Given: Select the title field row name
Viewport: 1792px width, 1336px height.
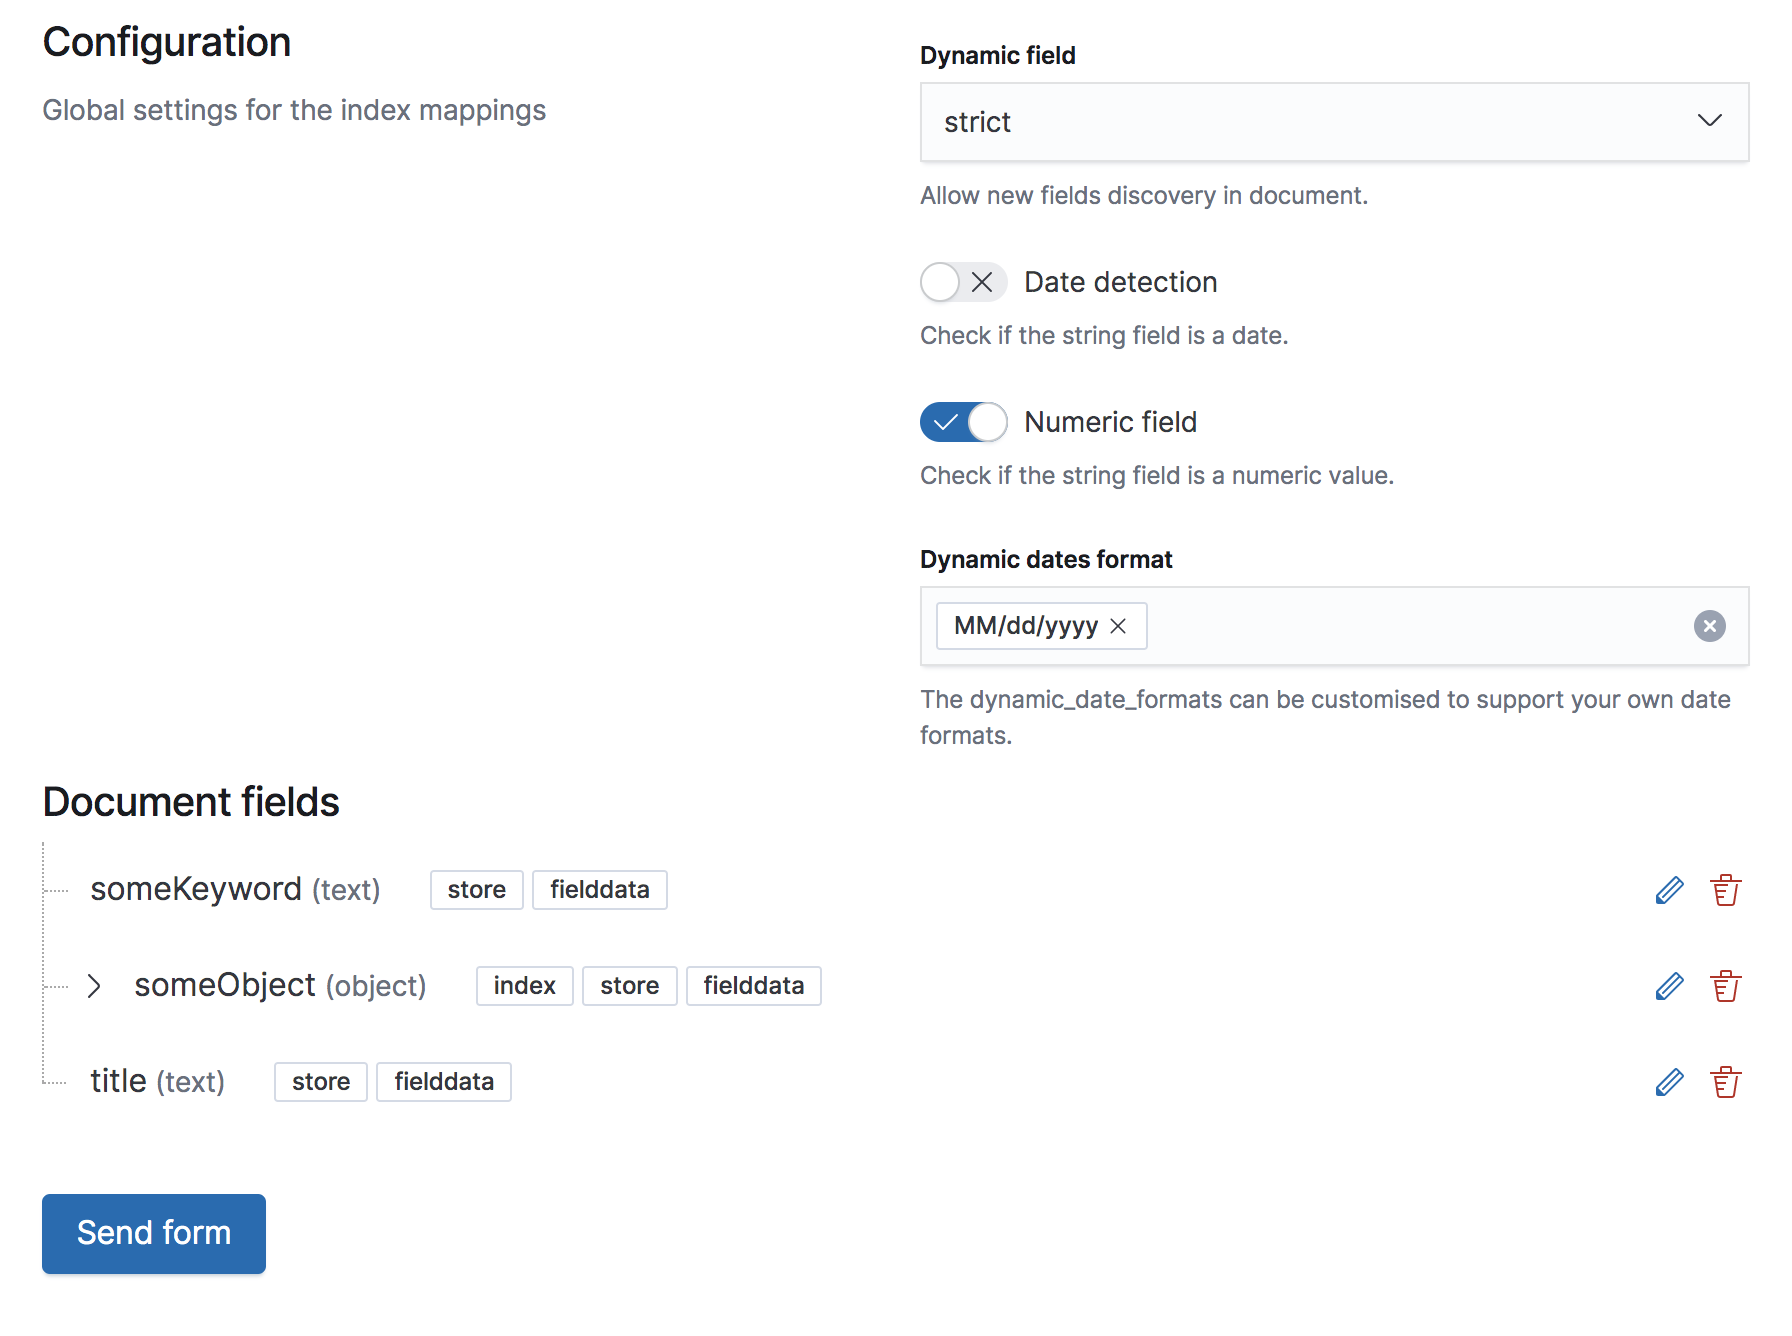Looking at the screenshot, I should click(118, 1082).
